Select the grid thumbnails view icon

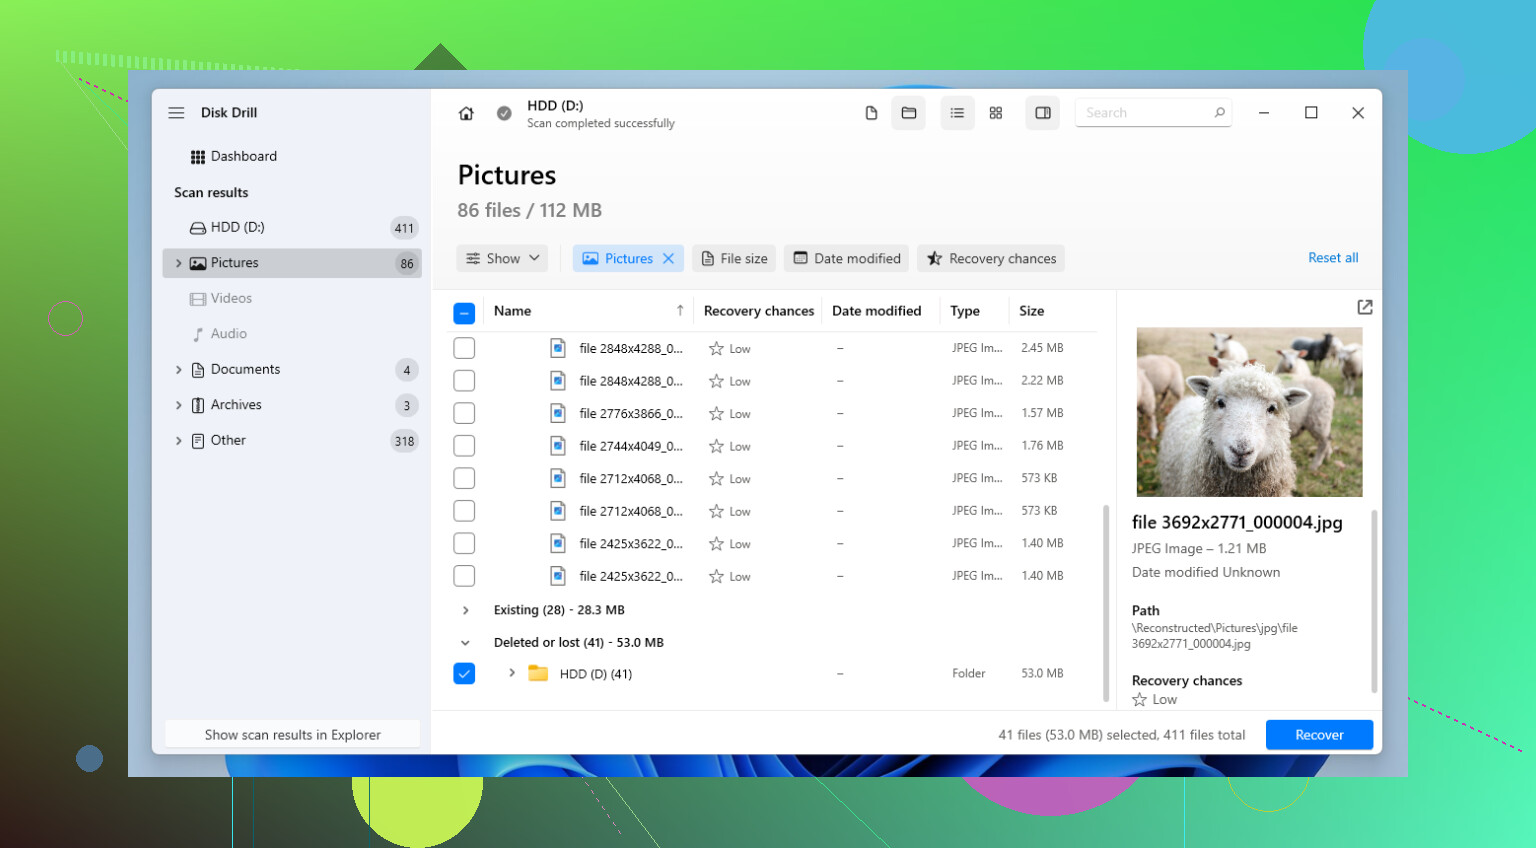click(996, 113)
